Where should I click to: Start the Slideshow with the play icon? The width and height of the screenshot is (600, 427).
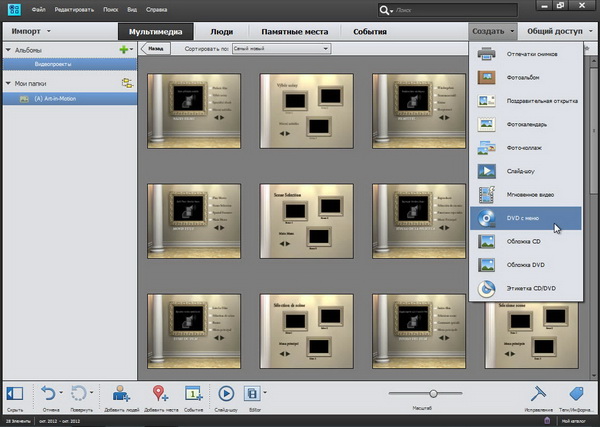coord(226,393)
